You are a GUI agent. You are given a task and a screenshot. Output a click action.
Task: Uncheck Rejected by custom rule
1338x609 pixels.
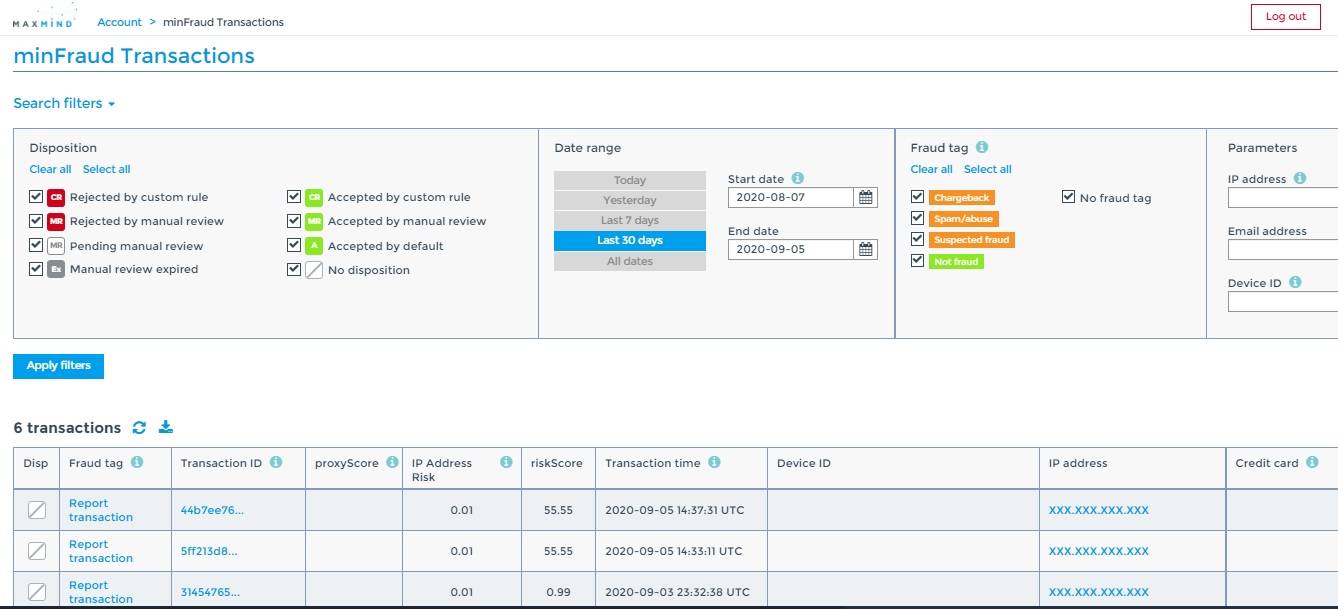point(36,196)
